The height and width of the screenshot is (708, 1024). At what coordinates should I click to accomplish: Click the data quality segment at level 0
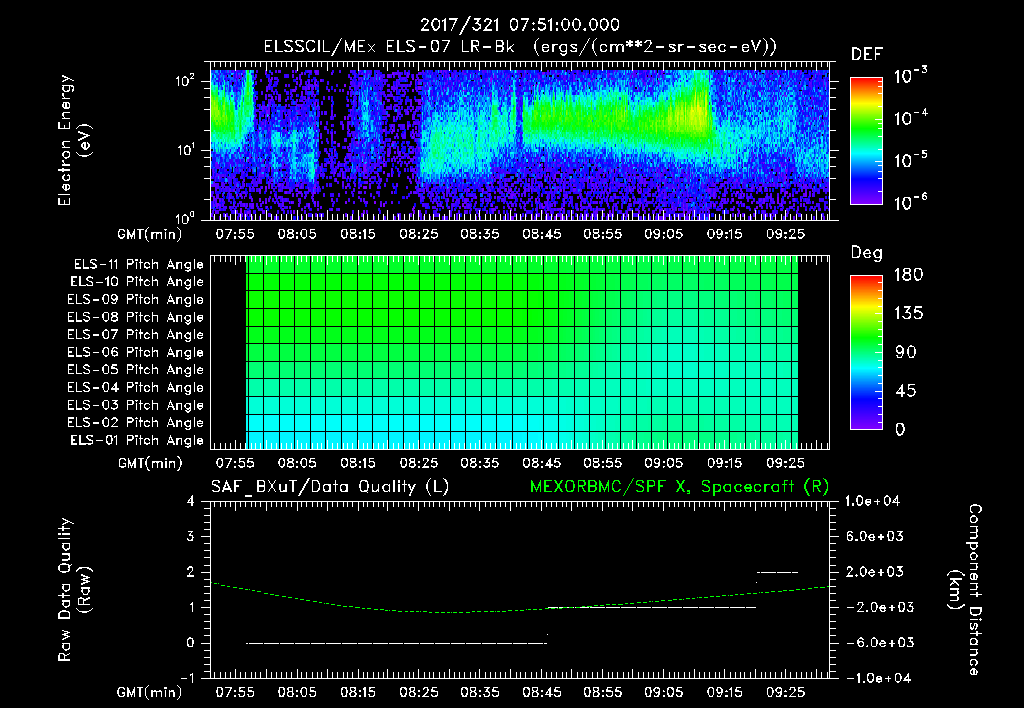396,643
